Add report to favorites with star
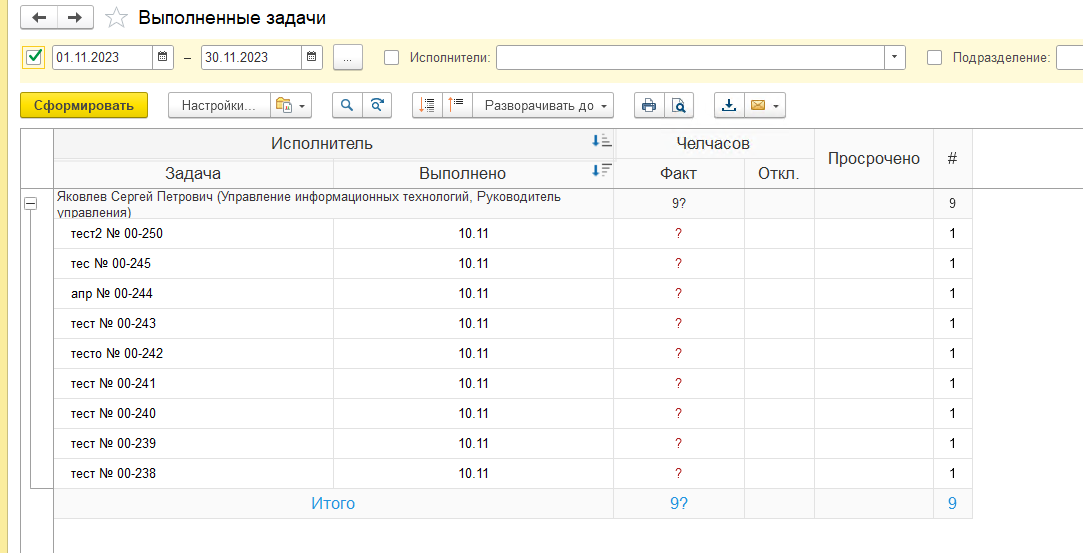 click(117, 18)
